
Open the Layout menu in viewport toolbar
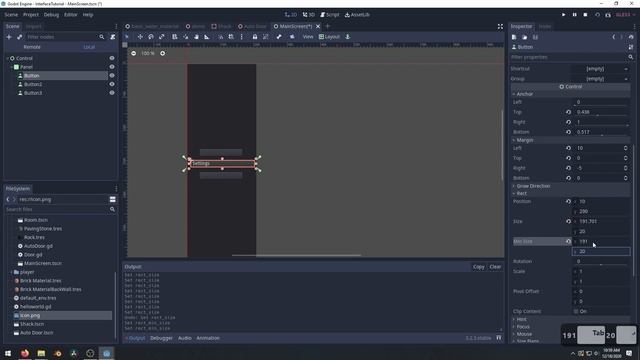tap(329, 37)
